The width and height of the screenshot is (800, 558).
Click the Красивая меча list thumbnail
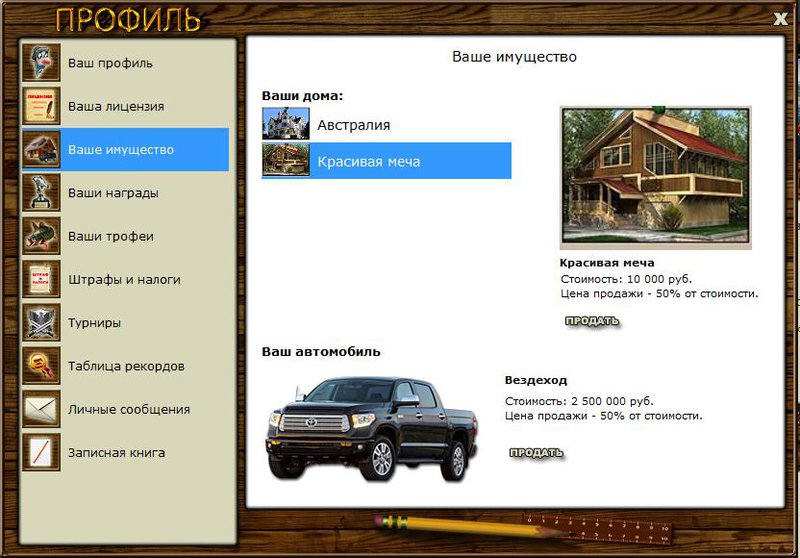pyautogui.click(x=286, y=160)
